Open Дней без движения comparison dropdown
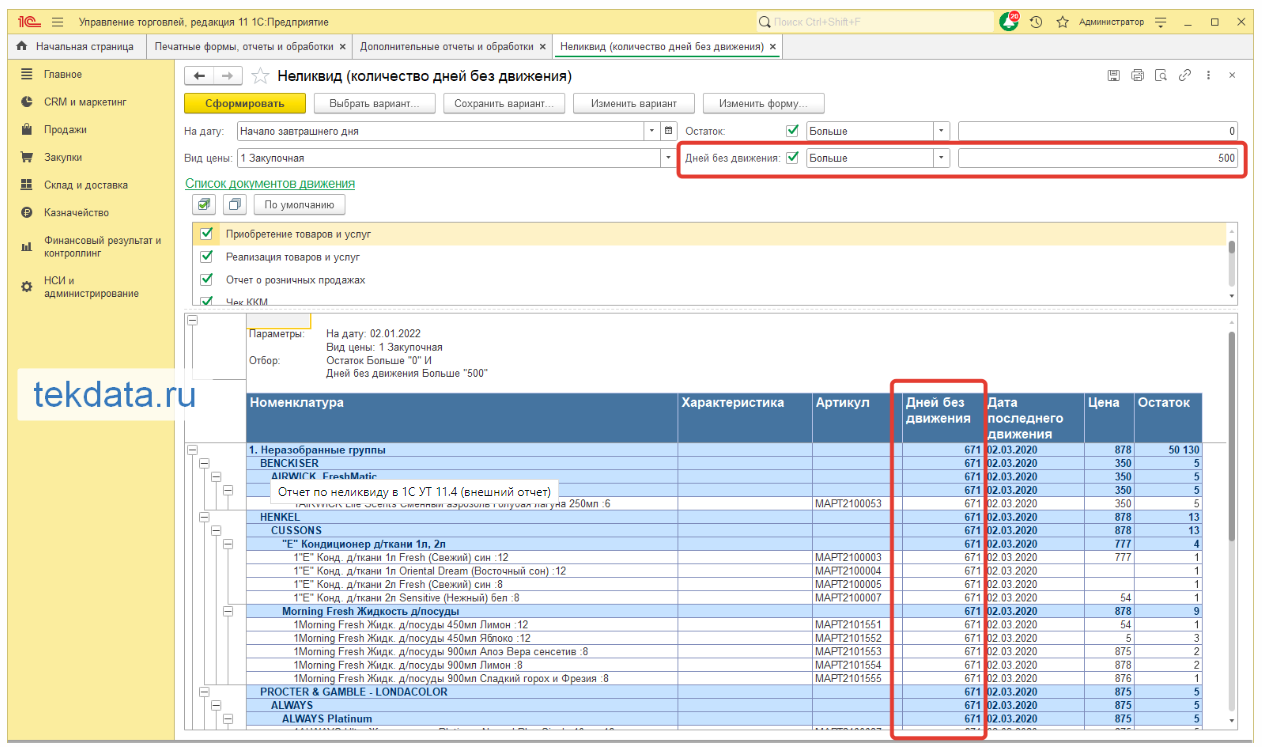Image resolution: width=1262 pixels, height=747 pixels. [x=941, y=158]
